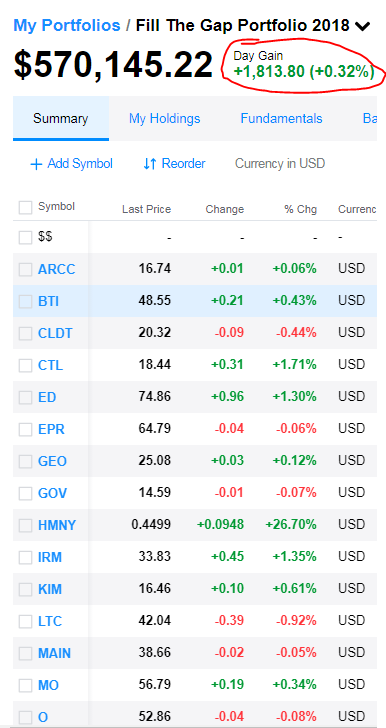Sort by the Last Price column header
The width and height of the screenshot is (386, 728).
tap(146, 209)
